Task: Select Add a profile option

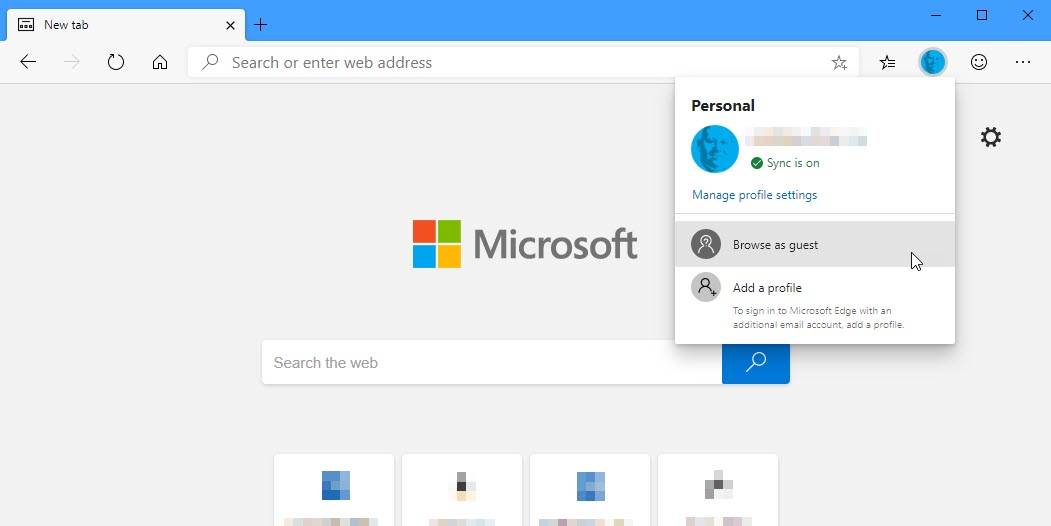Action: coord(814,302)
